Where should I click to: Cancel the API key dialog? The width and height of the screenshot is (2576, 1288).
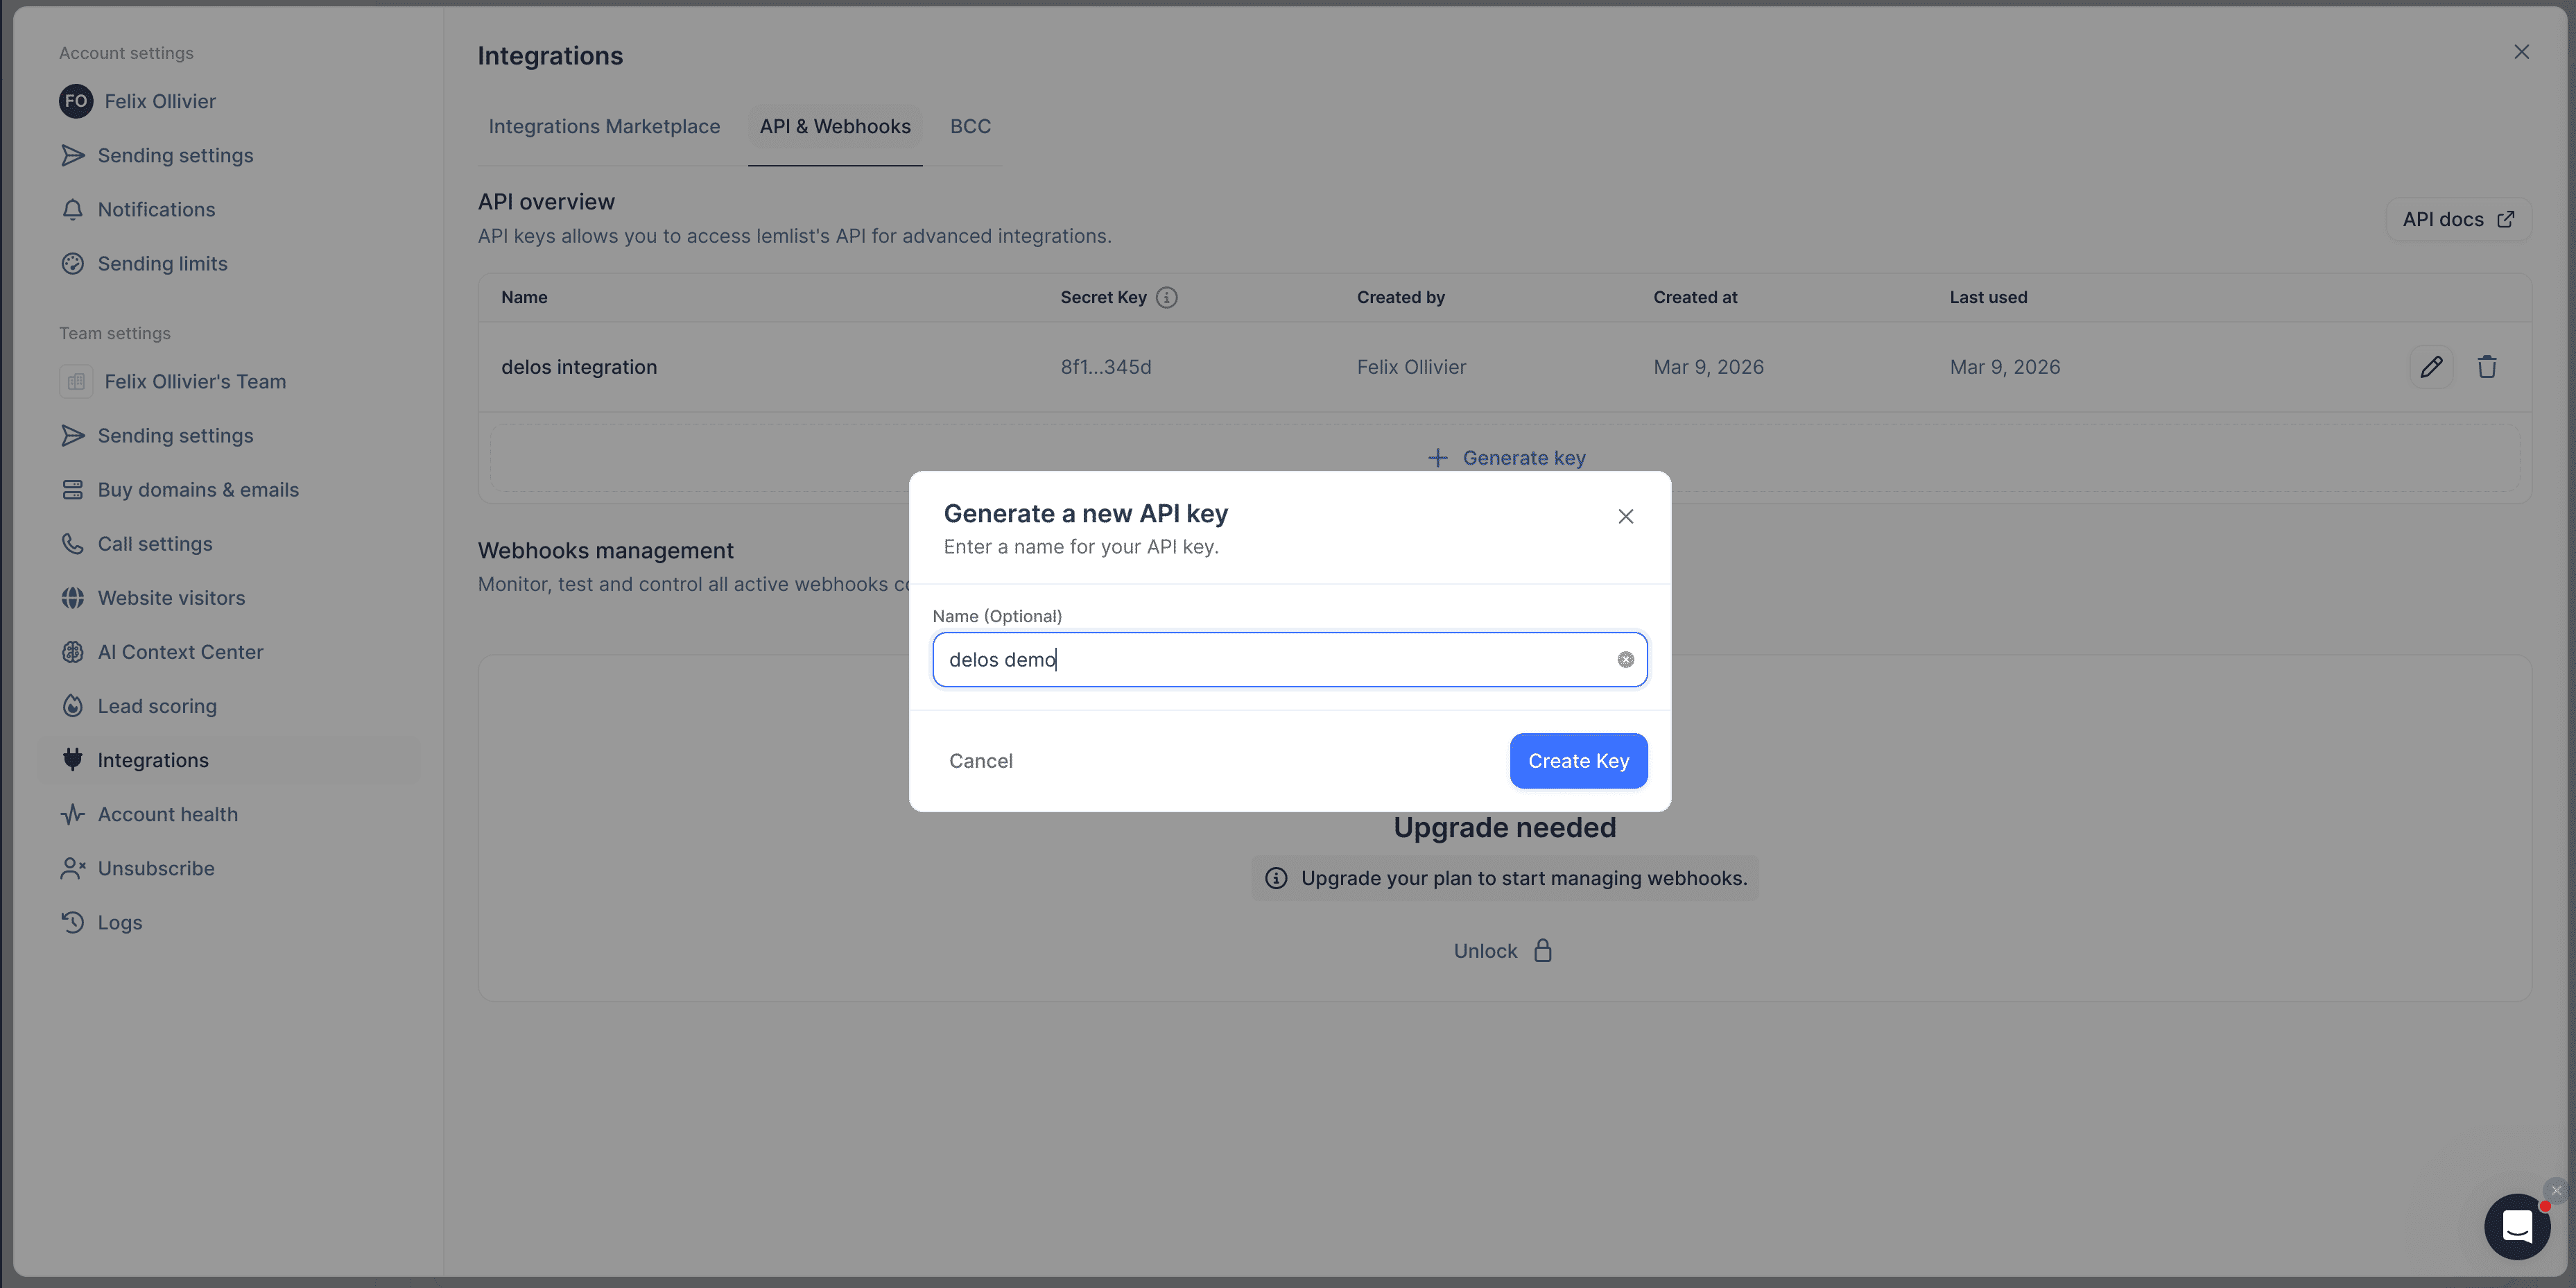pos(980,760)
